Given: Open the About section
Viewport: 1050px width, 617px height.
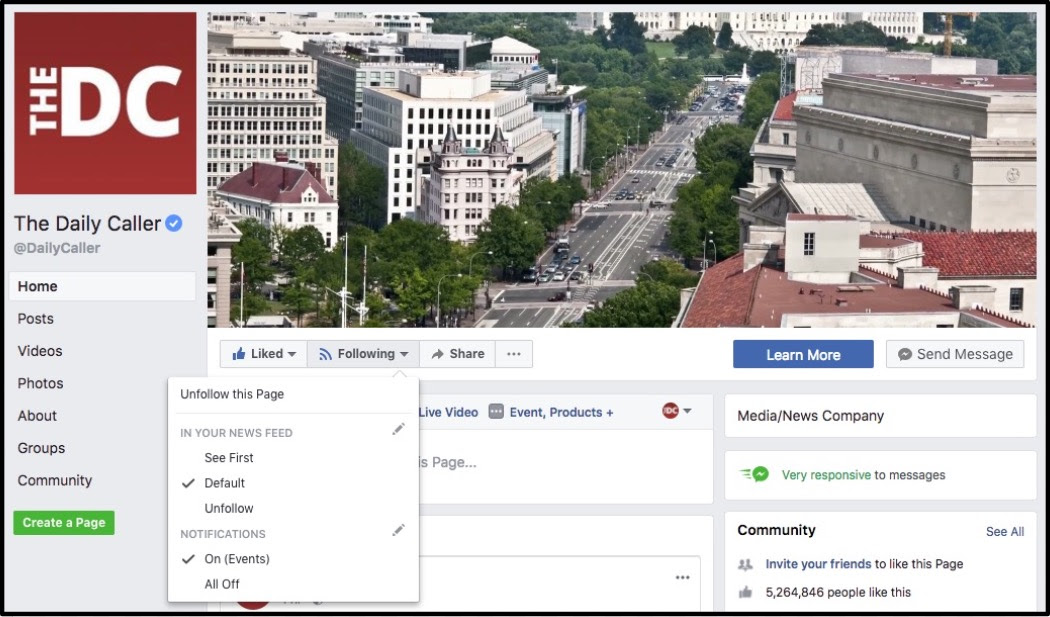Looking at the screenshot, I should pos(37,415).
